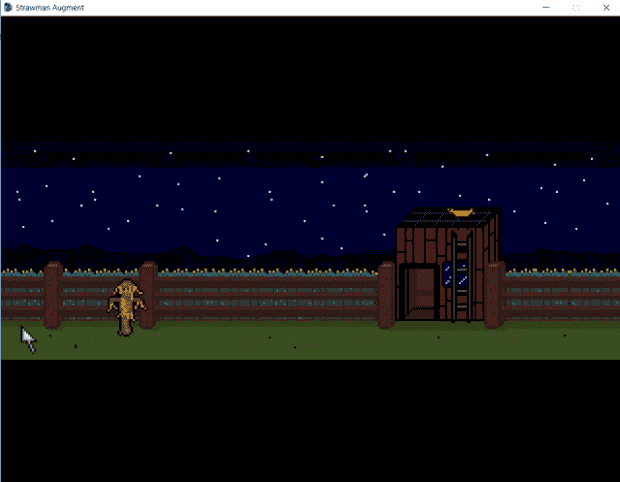
Task: Click the shed's dark doorway
Action: coord(419,292)
